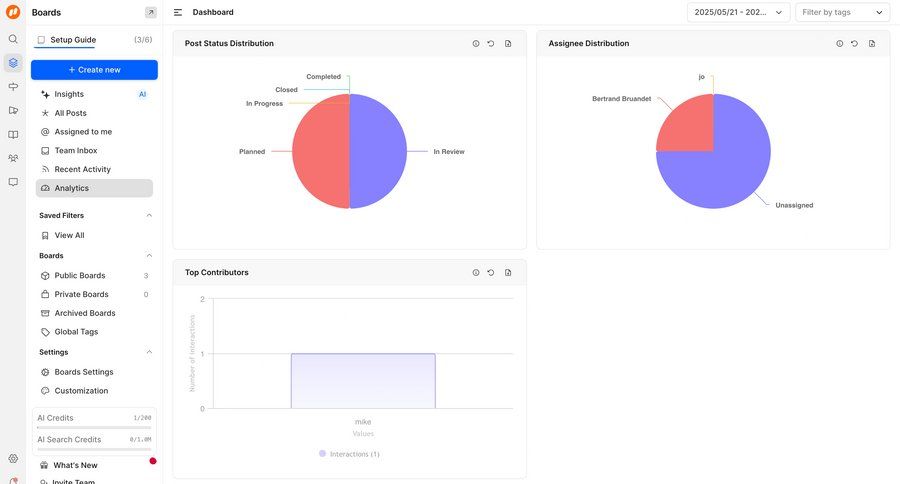Open Team Inbox
Viewport: 900px width, 484px height.
tap(94, 150)
